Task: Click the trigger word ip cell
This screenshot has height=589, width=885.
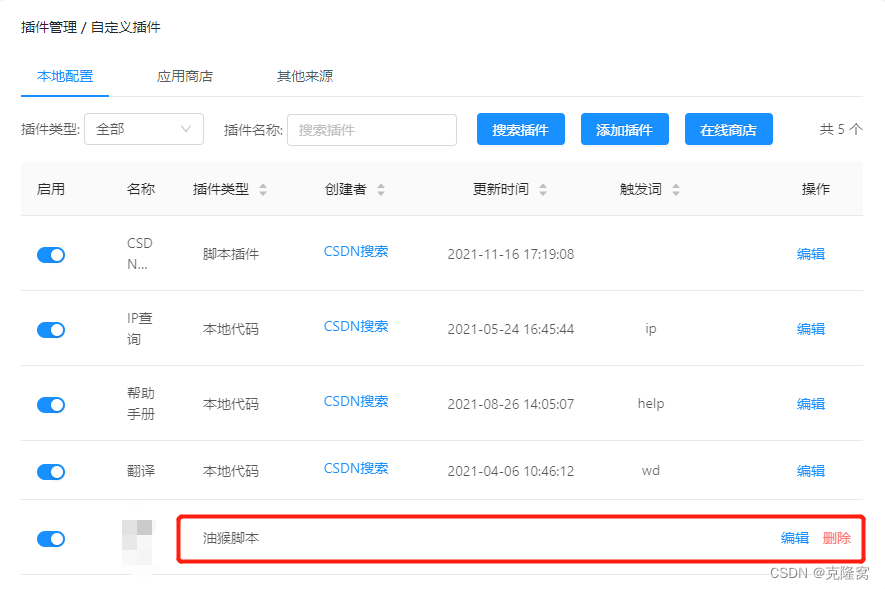Action: (651, 329)
